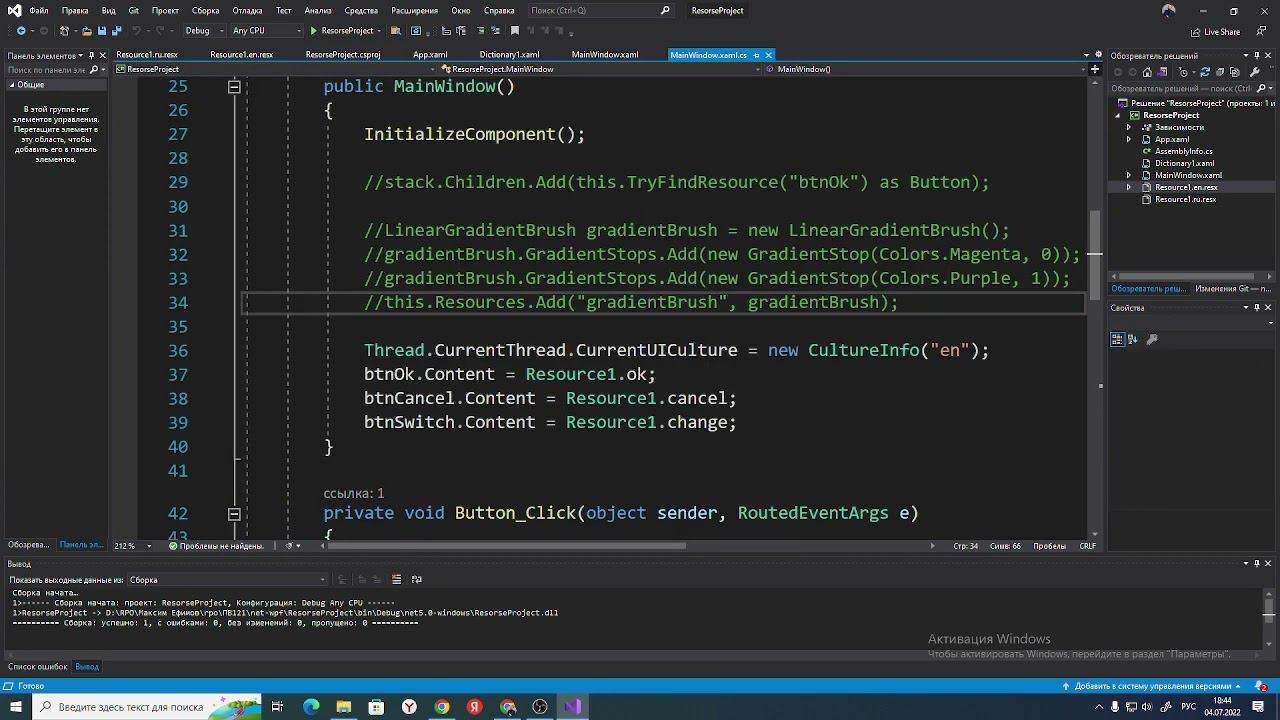Click the Live Share icon
1280x720 pixels.
1197,32
